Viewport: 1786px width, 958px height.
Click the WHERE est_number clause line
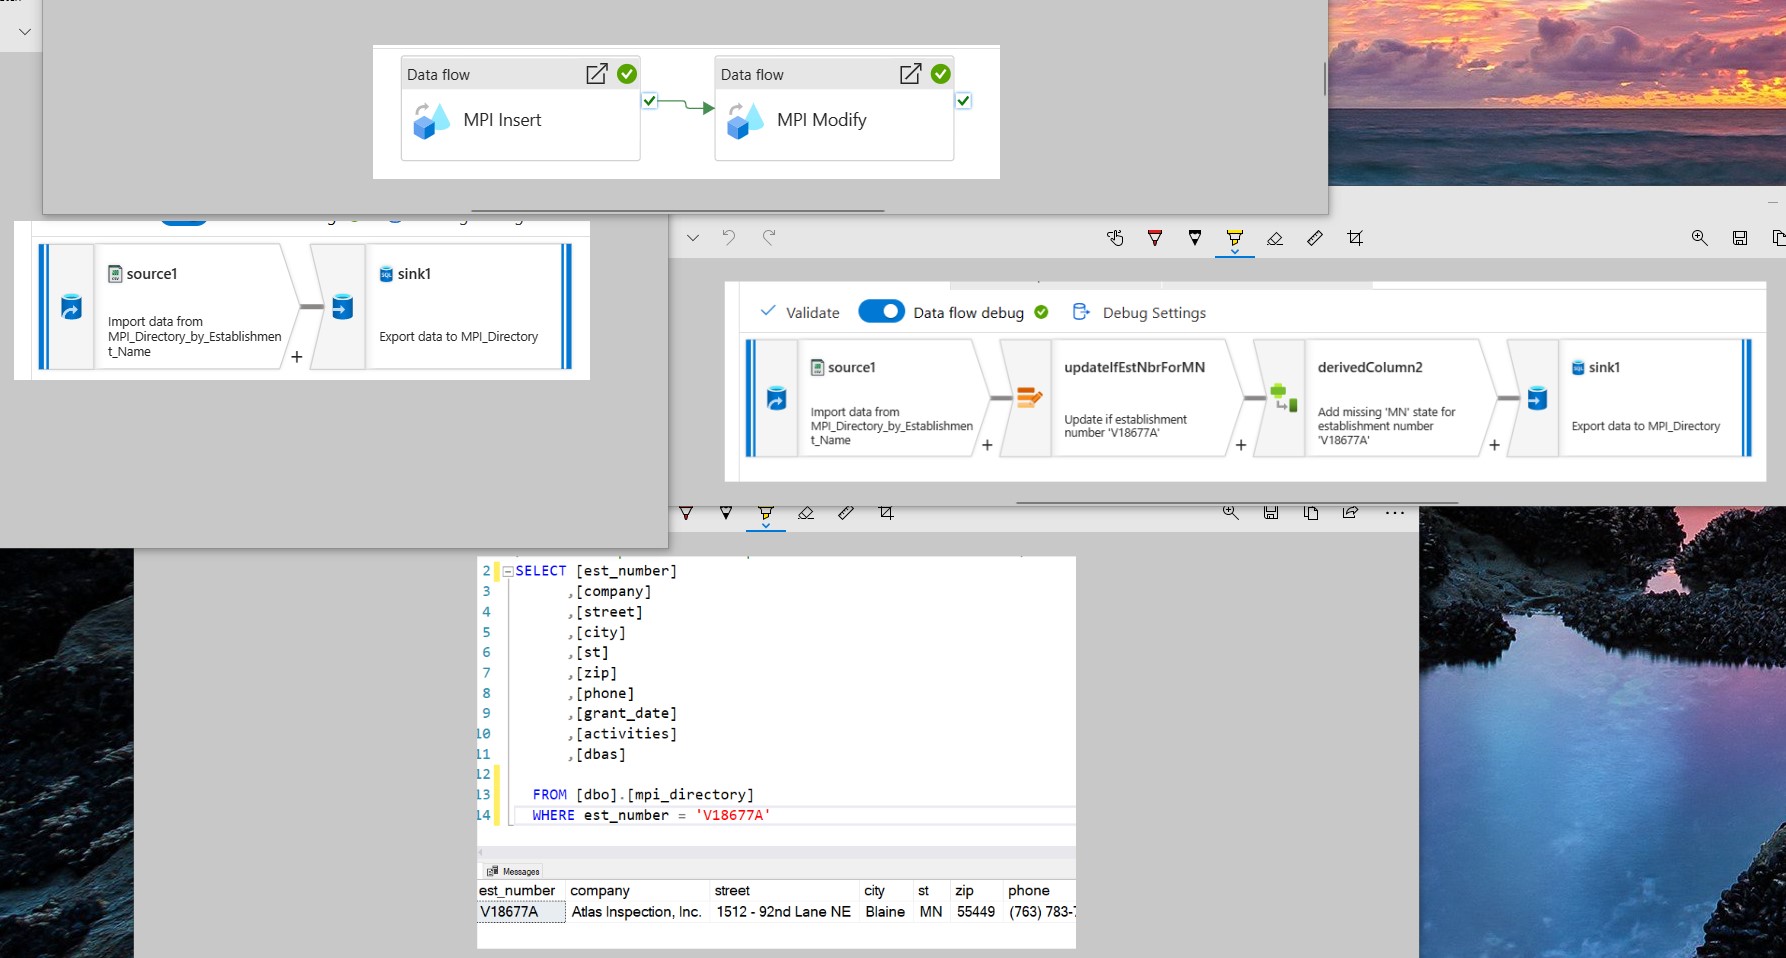[x=651, y=815]
